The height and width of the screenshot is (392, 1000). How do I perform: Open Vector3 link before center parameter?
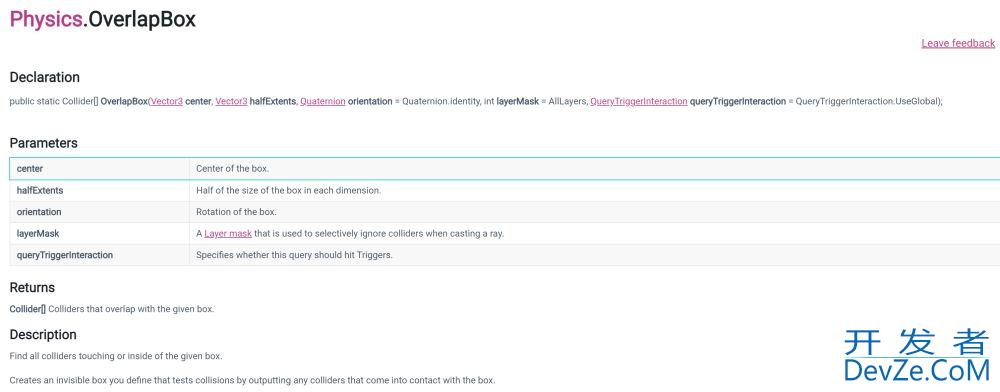point(166,101)
